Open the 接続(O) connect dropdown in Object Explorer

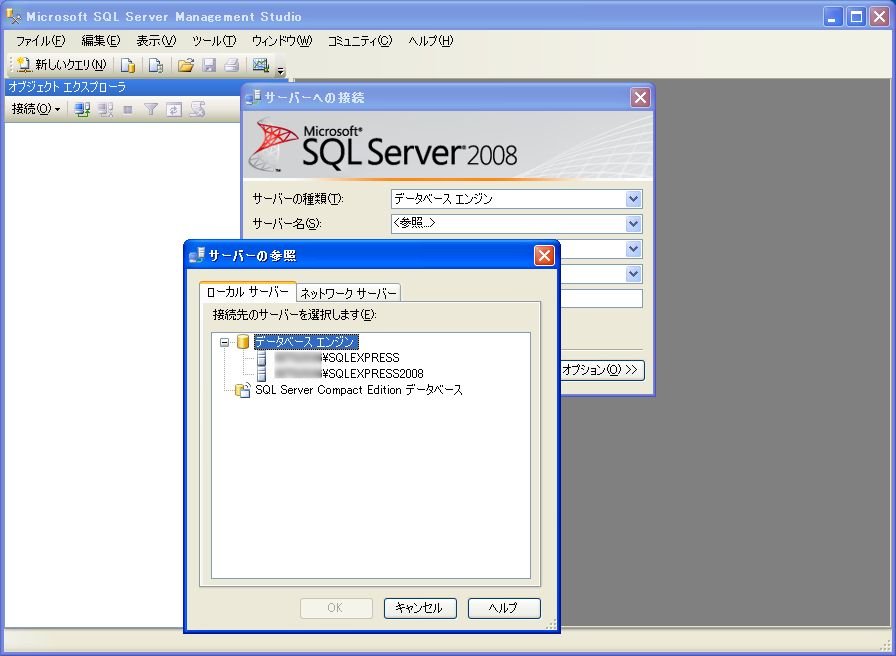[36, 109]
